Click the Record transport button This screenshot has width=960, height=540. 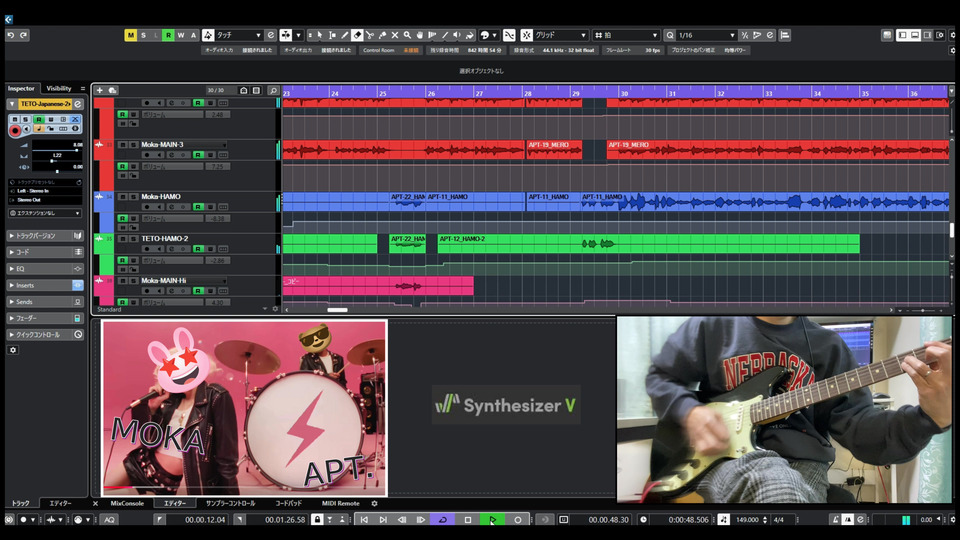coord(517,520)
